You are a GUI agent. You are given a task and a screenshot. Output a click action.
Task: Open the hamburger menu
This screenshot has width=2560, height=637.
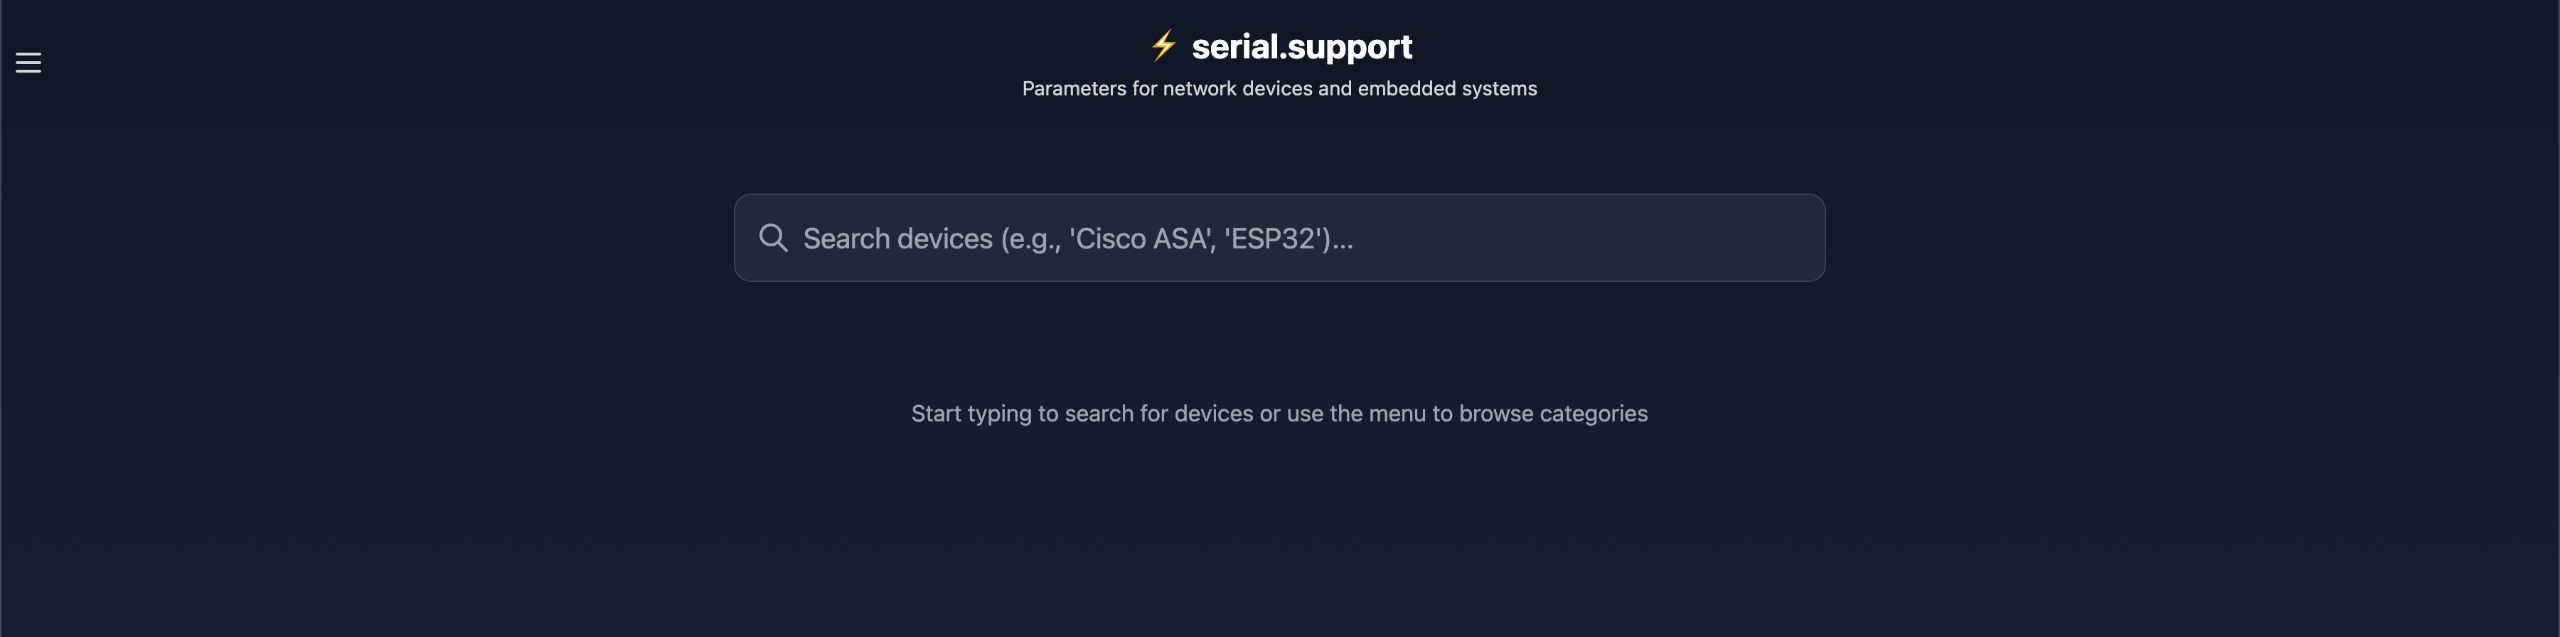(x=28, y=63)
